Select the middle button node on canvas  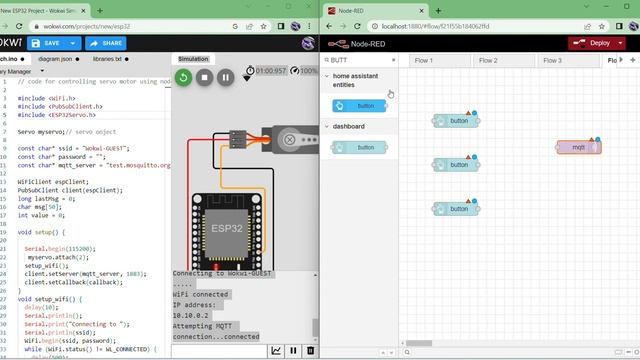pyautogui.click(x=456, y=165)
